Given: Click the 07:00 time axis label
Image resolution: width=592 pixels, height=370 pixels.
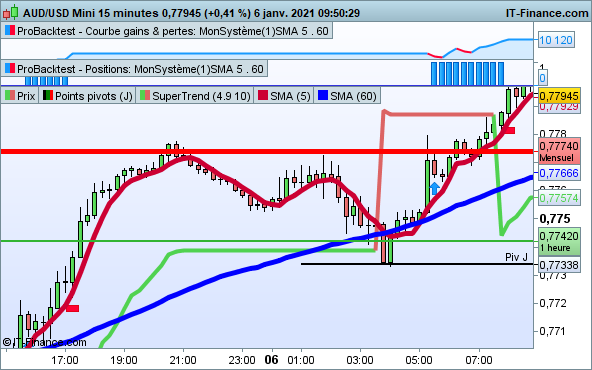Looking at the screenshot, I should pos(479,360).
